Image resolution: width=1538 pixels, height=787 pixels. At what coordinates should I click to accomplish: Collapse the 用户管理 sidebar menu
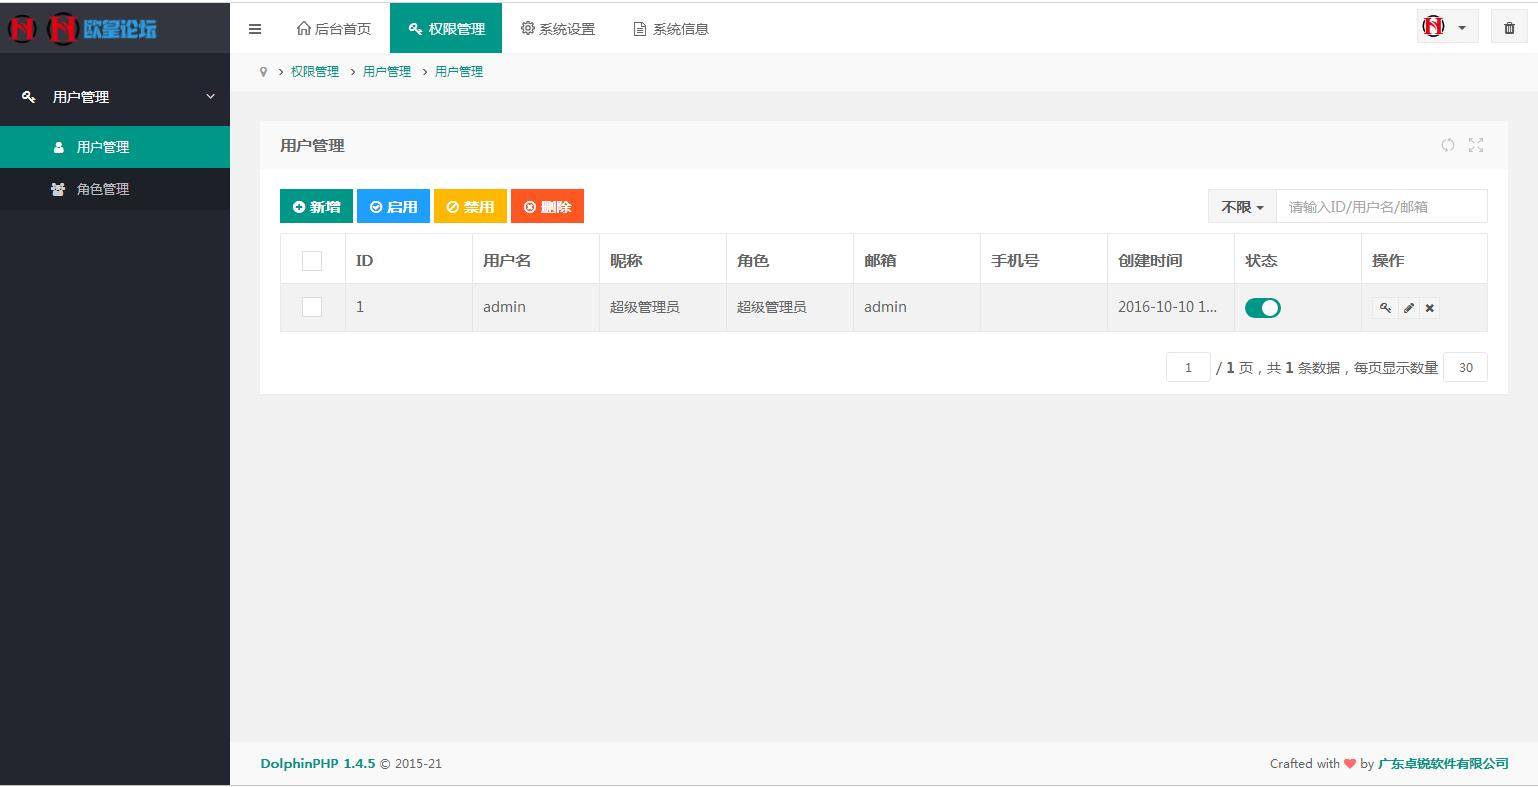pos(115,96)
